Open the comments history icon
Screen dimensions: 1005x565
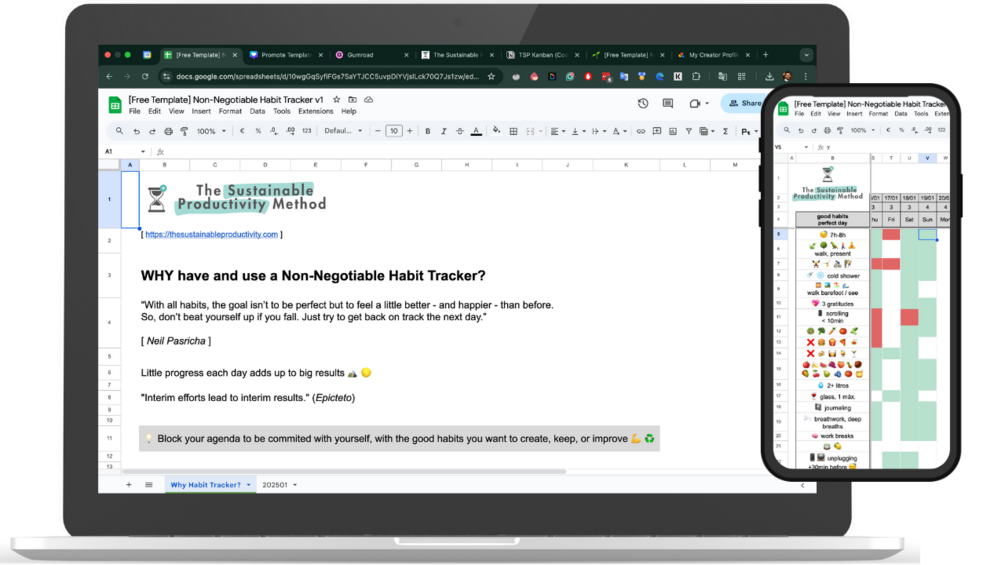(668, 103)
